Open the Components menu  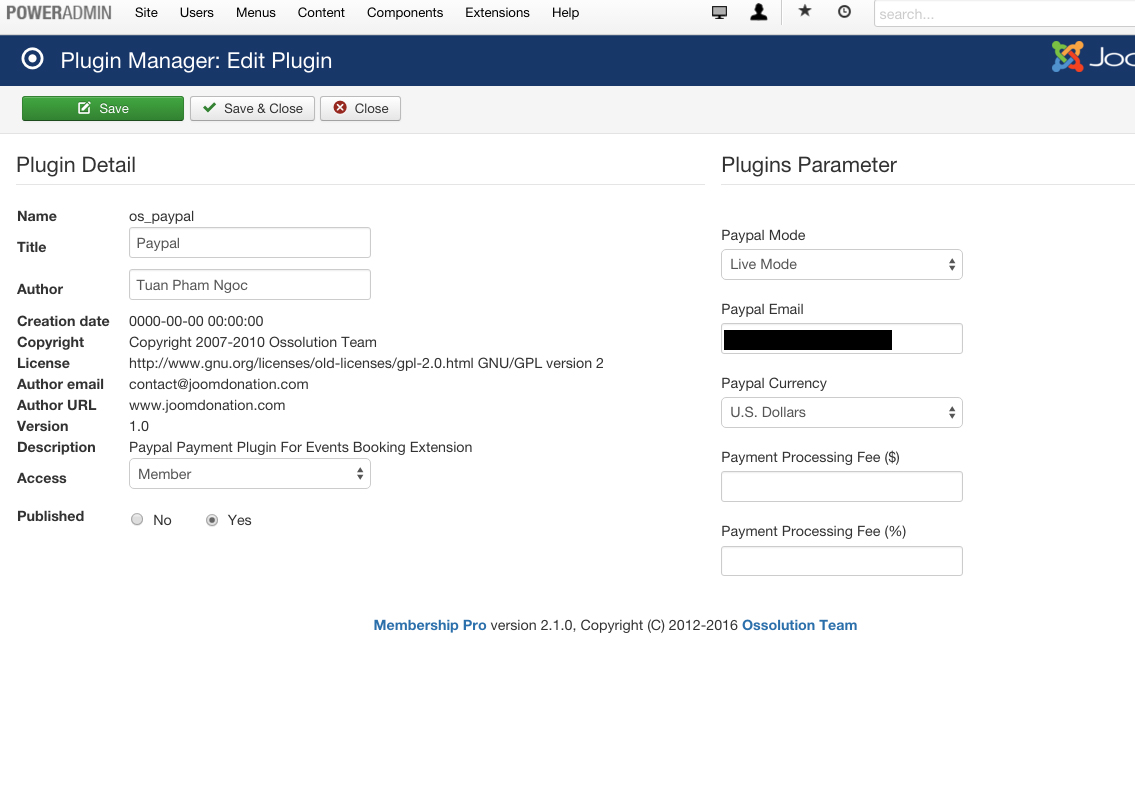coord(405,12)
